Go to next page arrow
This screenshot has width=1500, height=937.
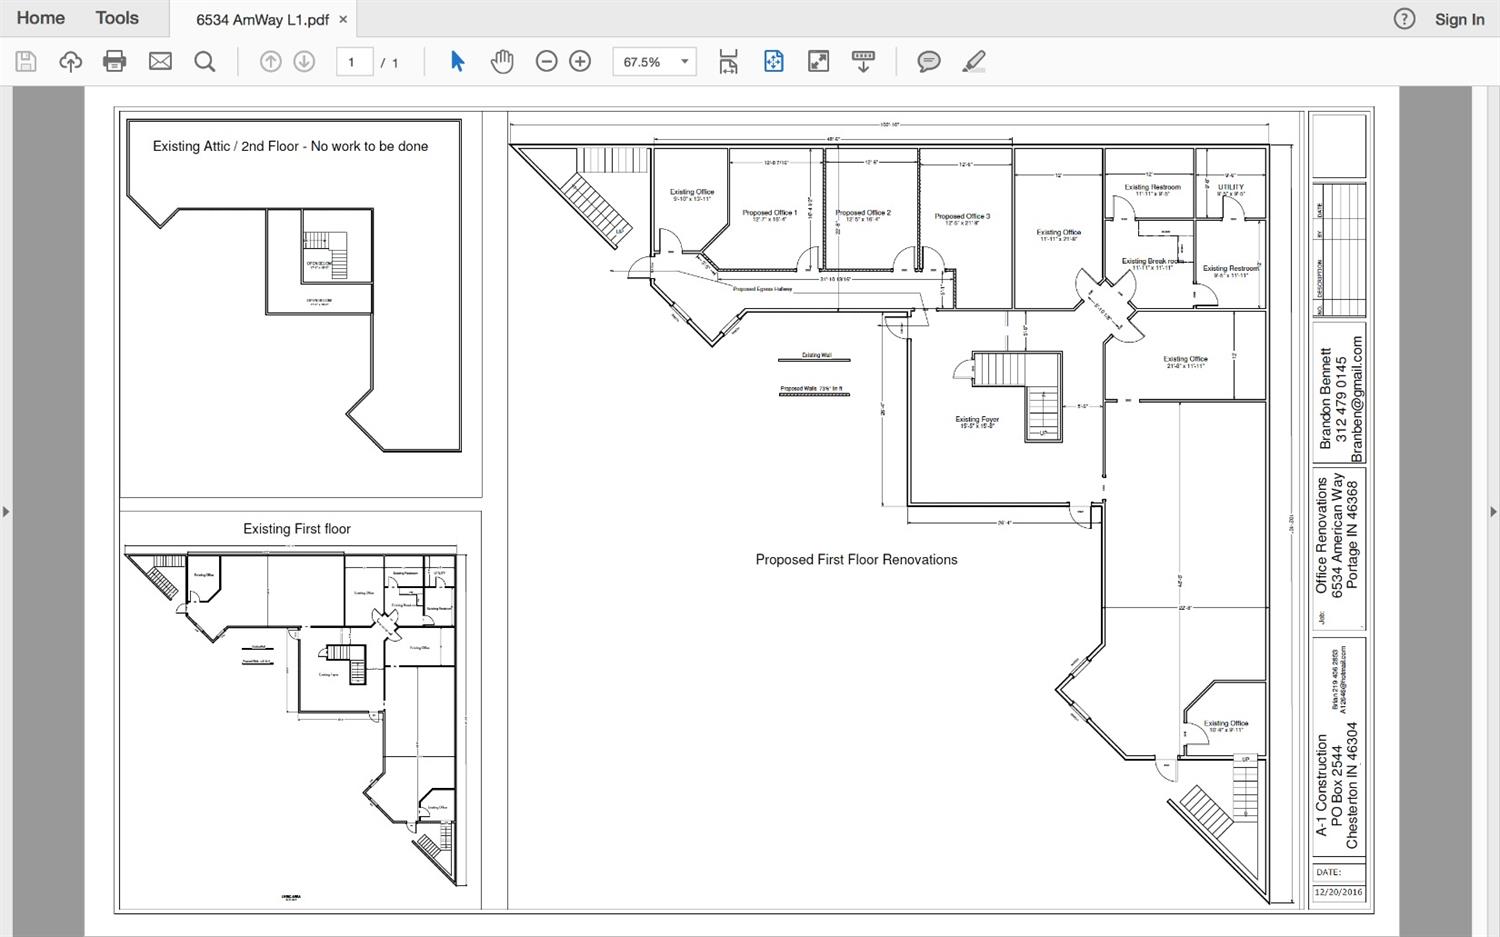pos(304,62)
